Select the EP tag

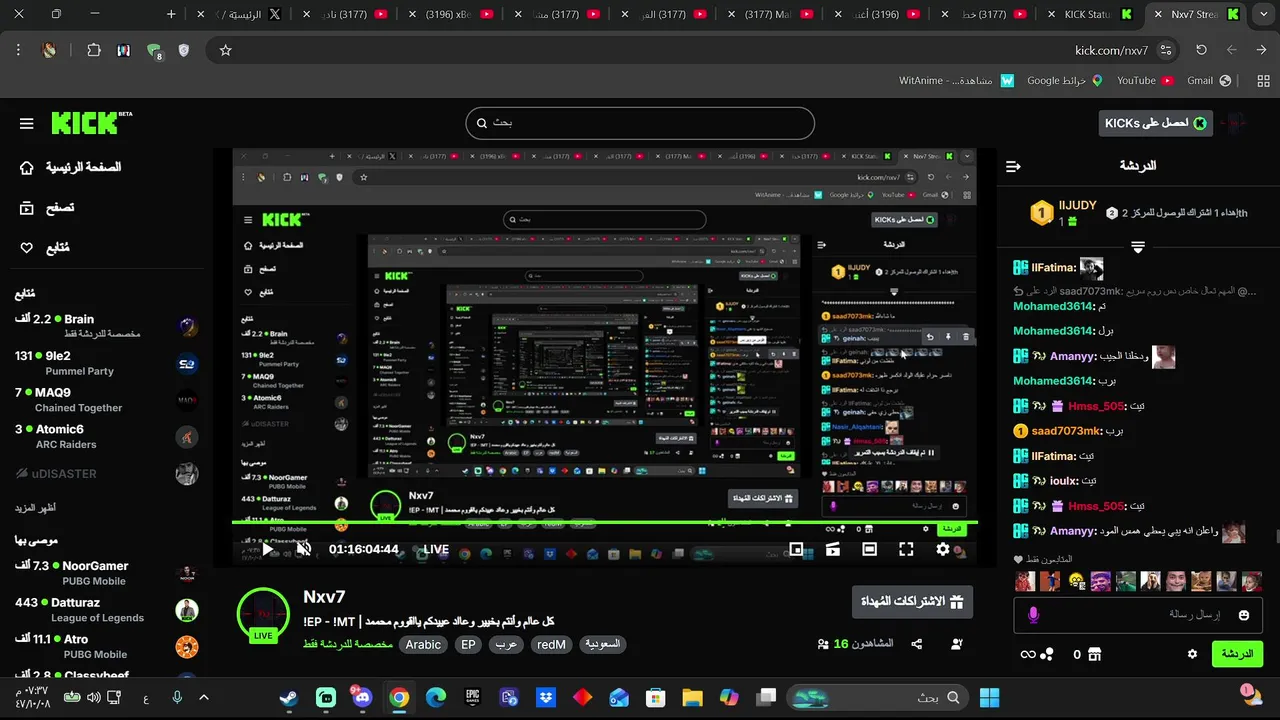coord(468,645)
